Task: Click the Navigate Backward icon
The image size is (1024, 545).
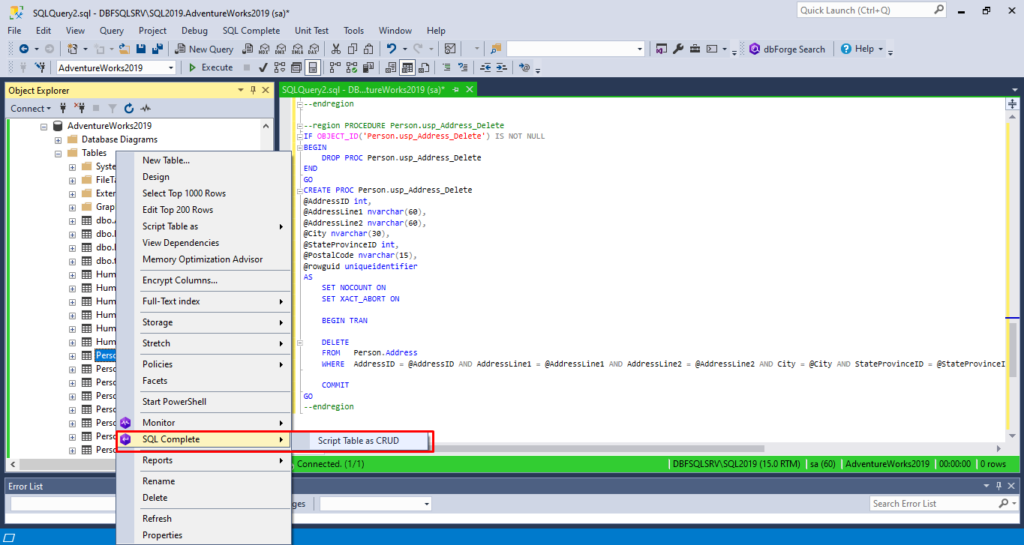Action: tap(24, 49)
